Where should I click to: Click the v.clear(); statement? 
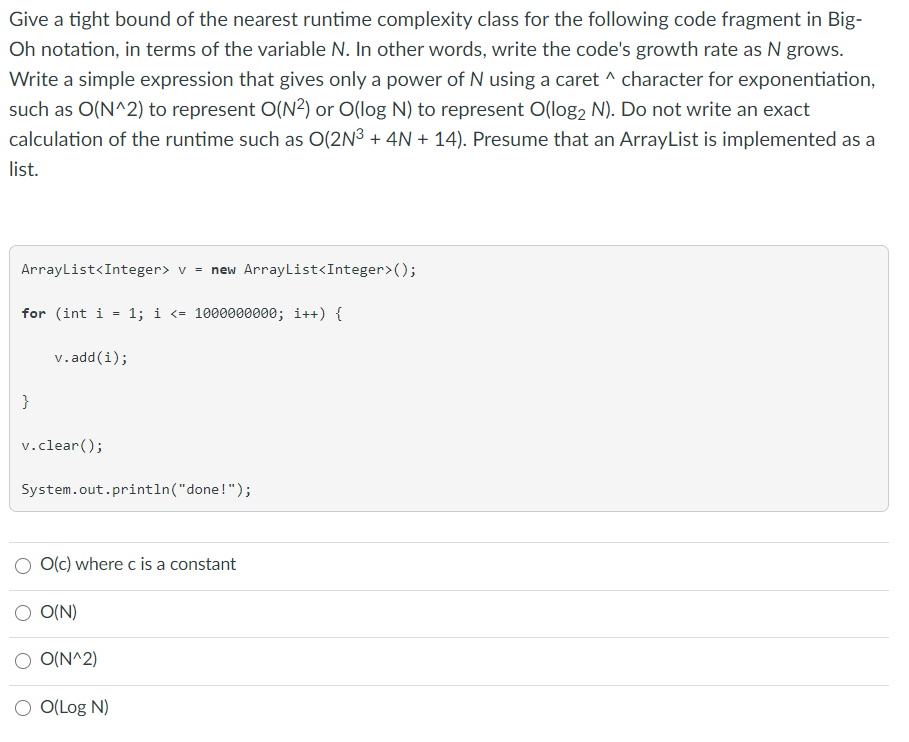point(62,446)
